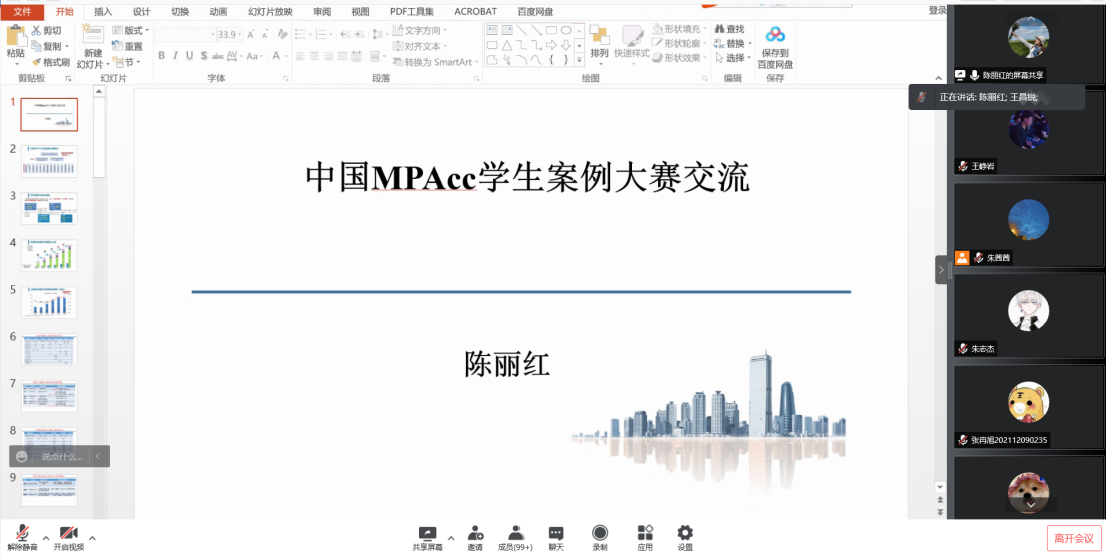
Task: Open the font size dropdown showing 33.9
Action: click(x=241, y=34)
